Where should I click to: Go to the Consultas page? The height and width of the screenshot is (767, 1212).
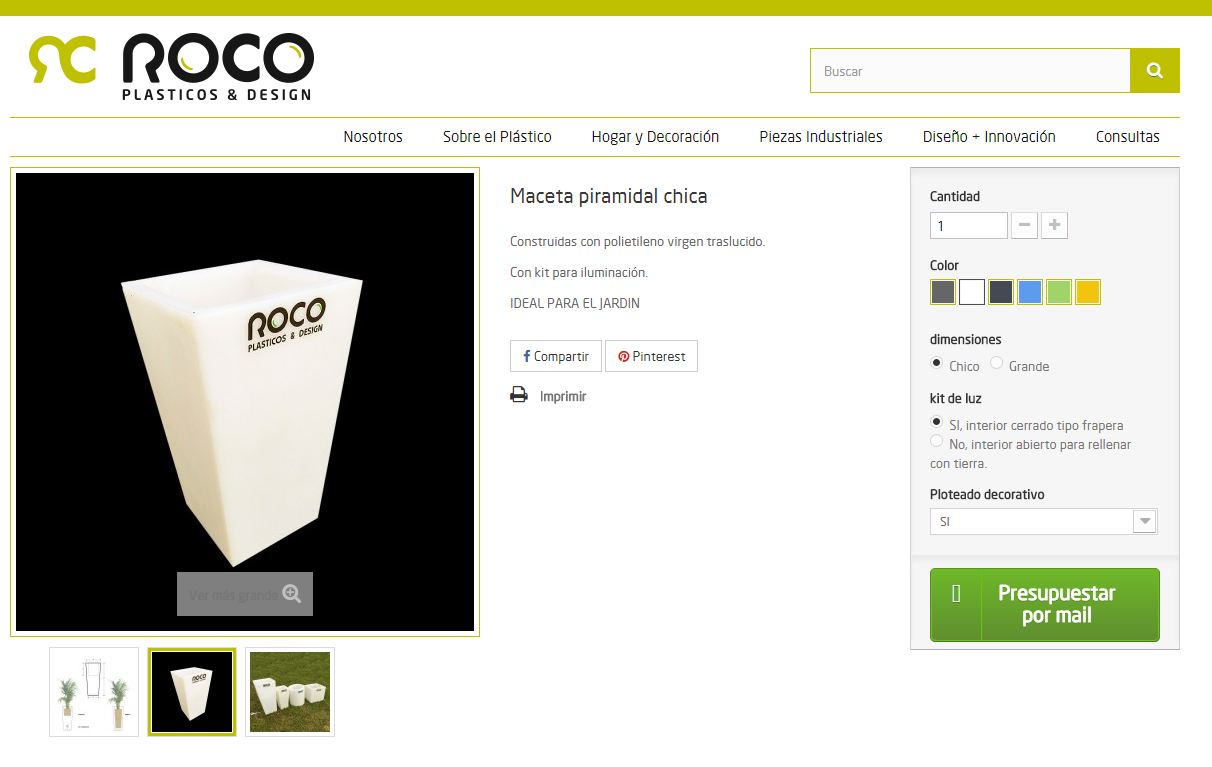click(x=1127, y=137)
